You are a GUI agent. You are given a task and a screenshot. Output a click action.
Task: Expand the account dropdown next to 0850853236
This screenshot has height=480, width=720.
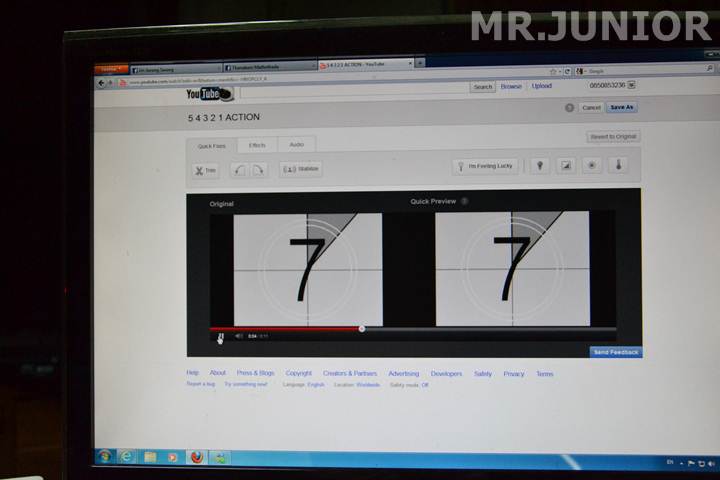point(632,85)
